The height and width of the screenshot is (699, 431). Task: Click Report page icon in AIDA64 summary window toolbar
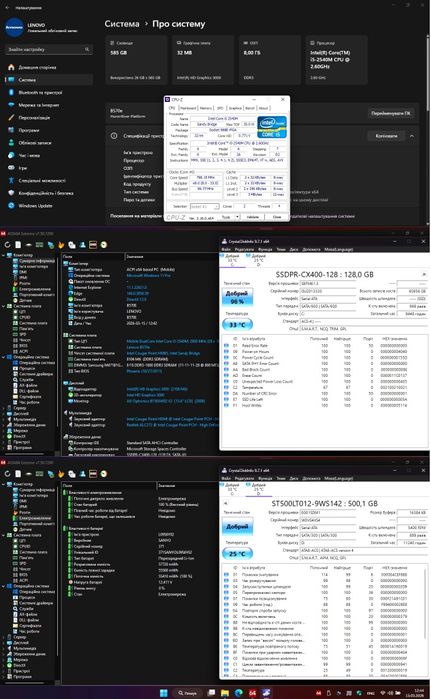tap(18, 245)
